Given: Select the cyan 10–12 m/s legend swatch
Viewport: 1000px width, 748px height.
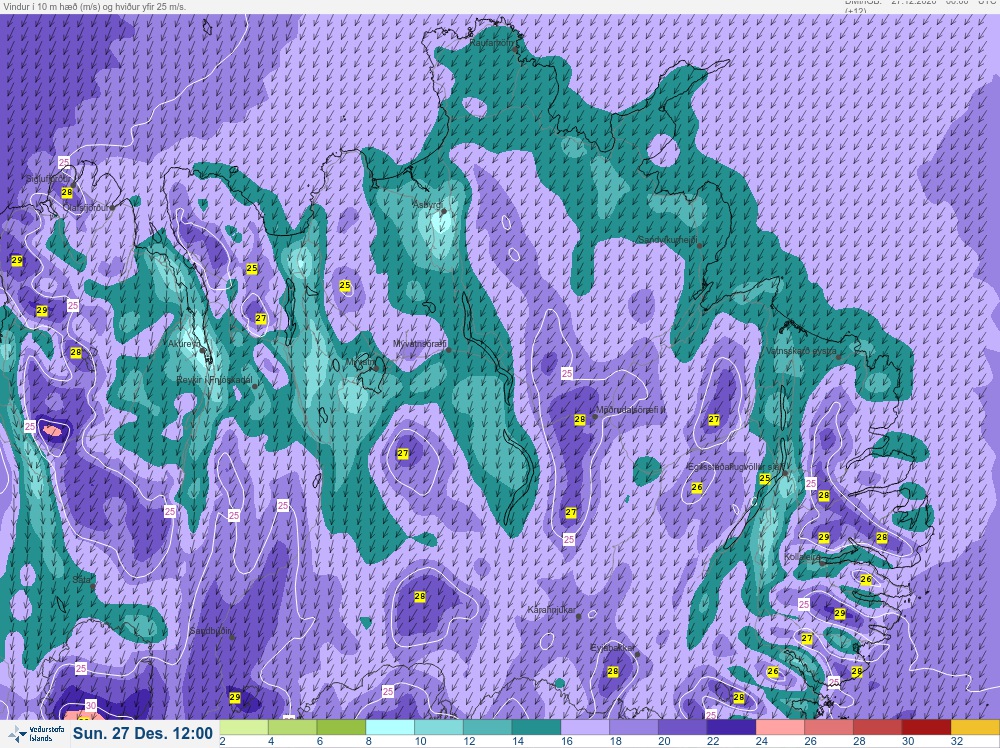Looking at the screenshot, I should pos(439,728).
